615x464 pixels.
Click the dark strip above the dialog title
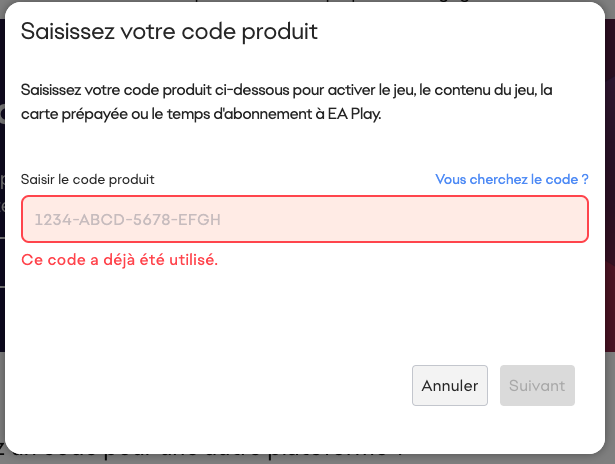[x=300, y=4]
